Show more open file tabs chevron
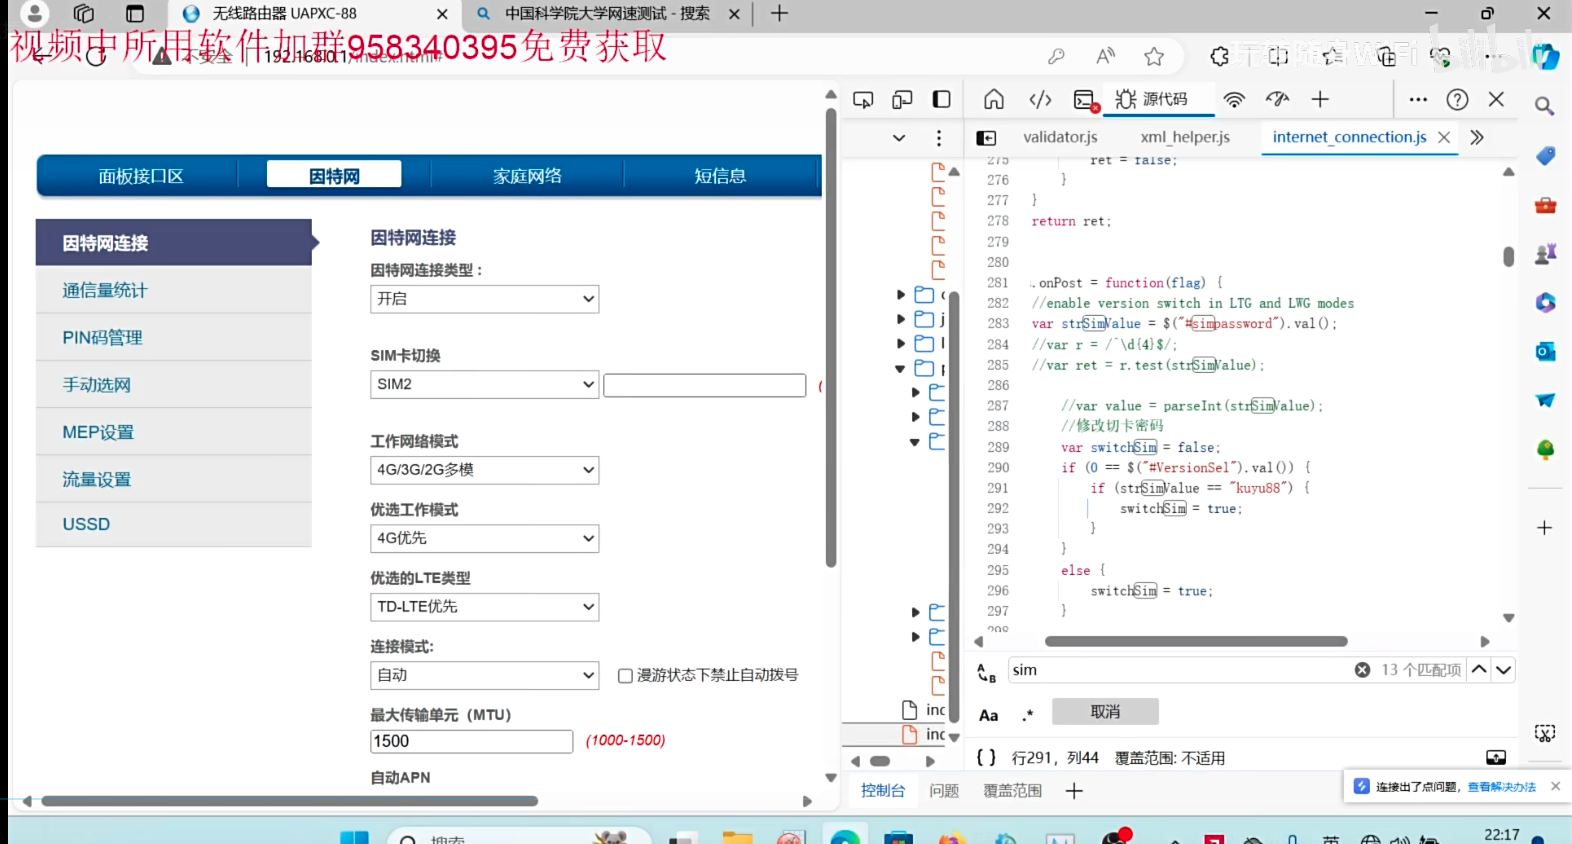This screenshot has height=844, width=1572. coord(1477,138)
